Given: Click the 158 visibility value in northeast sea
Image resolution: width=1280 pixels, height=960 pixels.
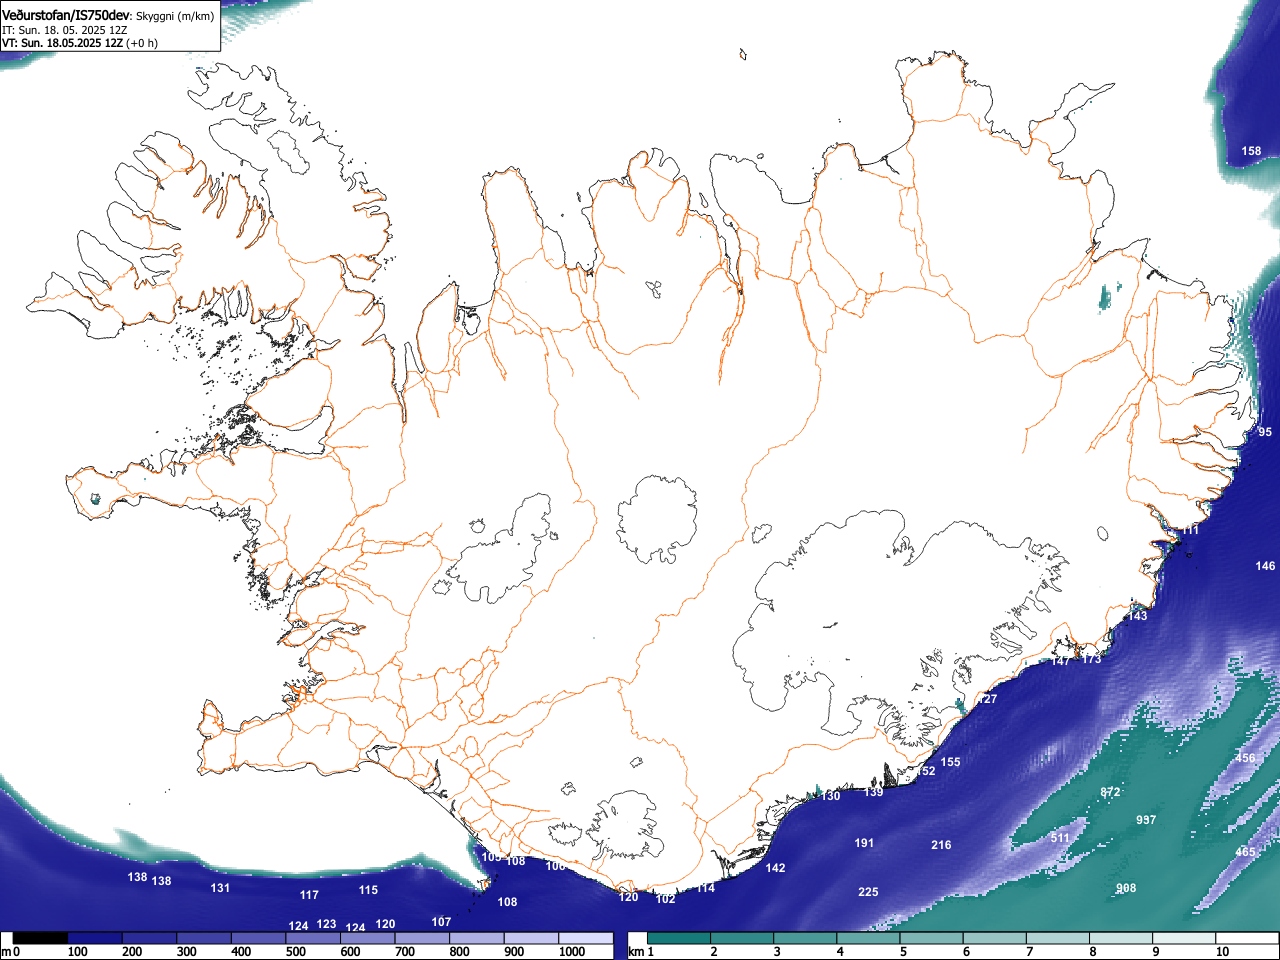Looking at the screenshot, I should click(1251, 151).
